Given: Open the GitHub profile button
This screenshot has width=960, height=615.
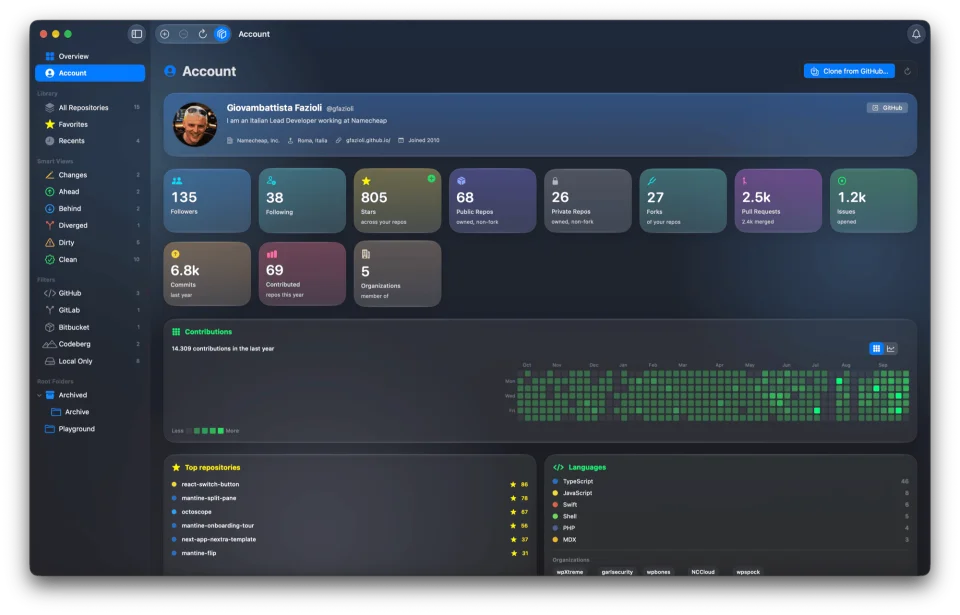Looking at the screenshot, I should pos(887,107).
